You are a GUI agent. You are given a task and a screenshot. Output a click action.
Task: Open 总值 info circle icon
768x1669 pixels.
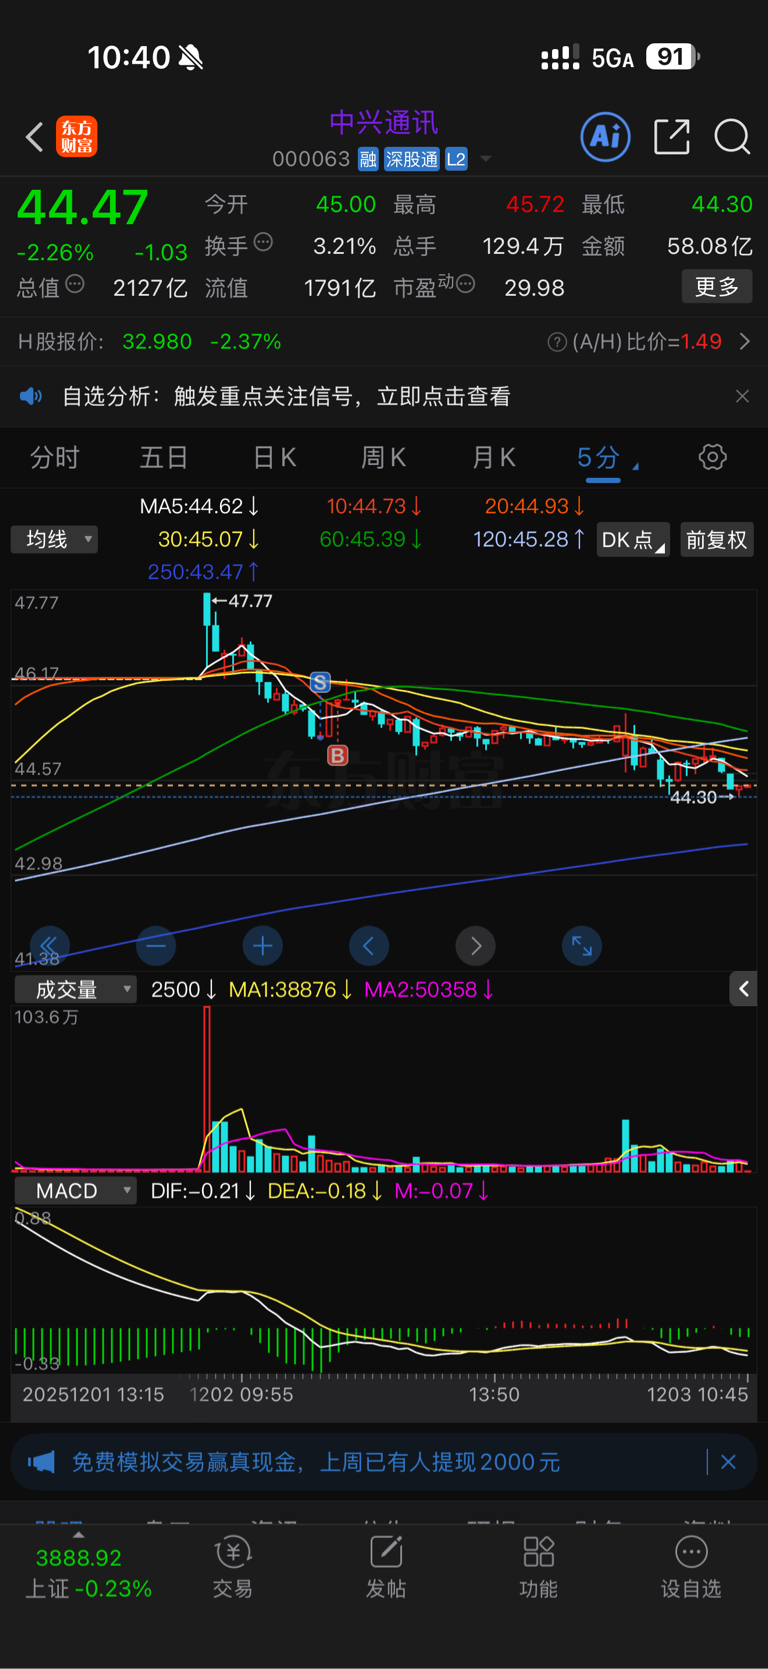(75, 285)
